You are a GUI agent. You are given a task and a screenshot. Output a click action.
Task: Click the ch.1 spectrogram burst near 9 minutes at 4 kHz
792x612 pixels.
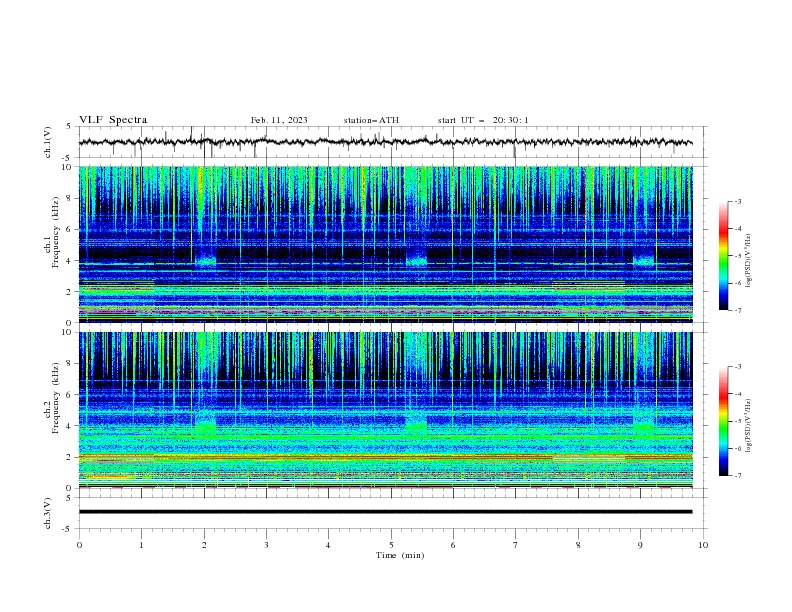click(x=644, y=259)
